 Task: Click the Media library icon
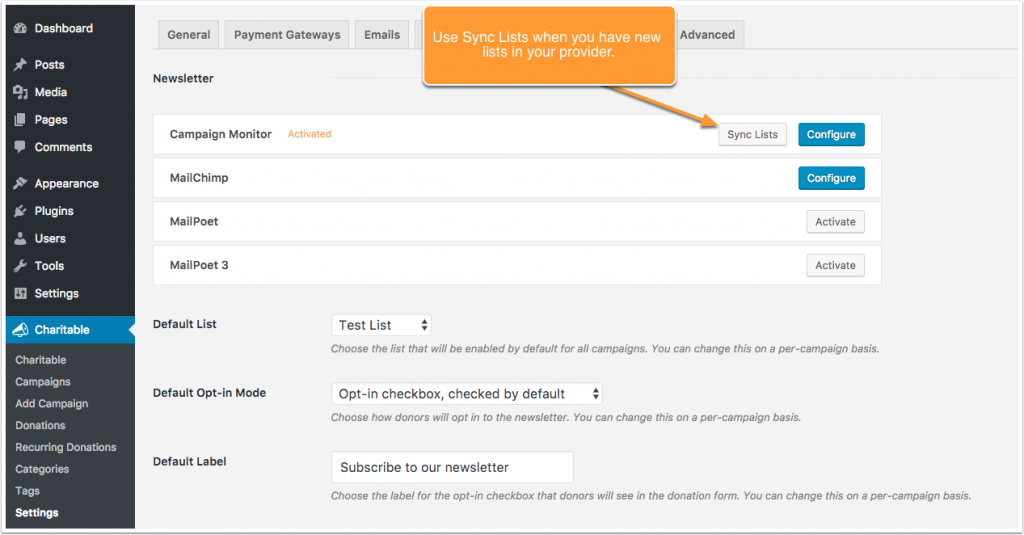tap(20, 92)
